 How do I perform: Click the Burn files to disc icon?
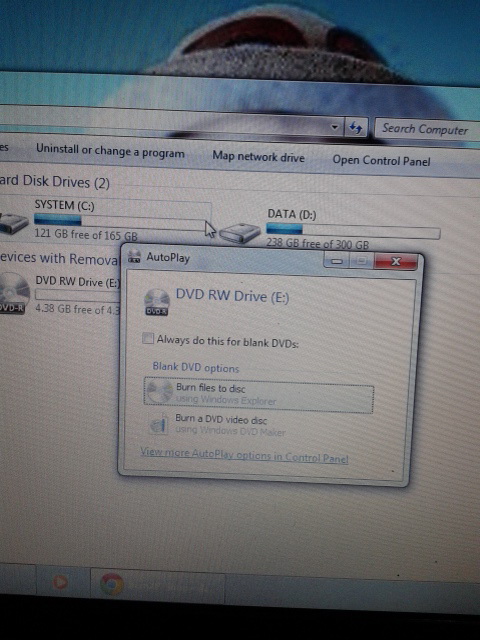click(160, 392)
